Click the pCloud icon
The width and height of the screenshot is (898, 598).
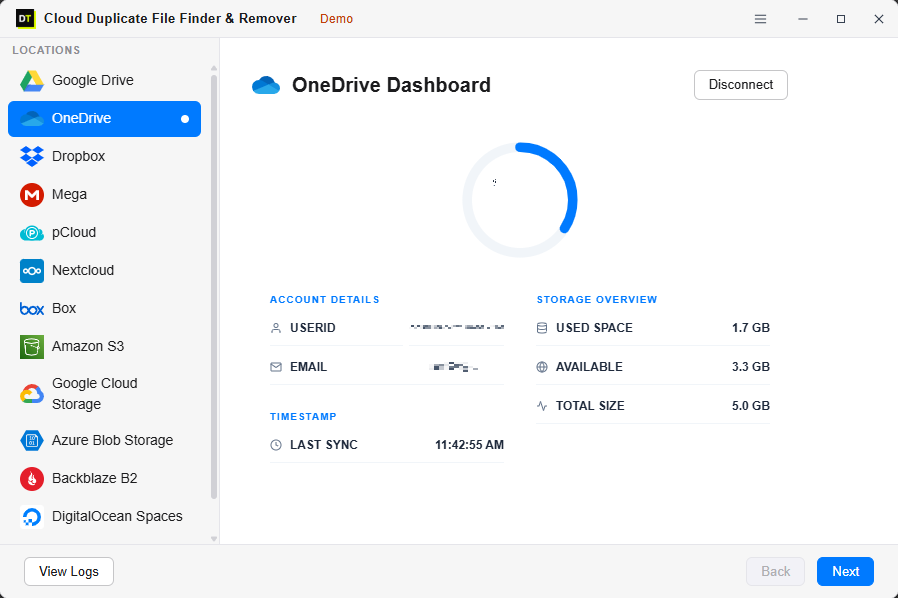coord(32,233)
